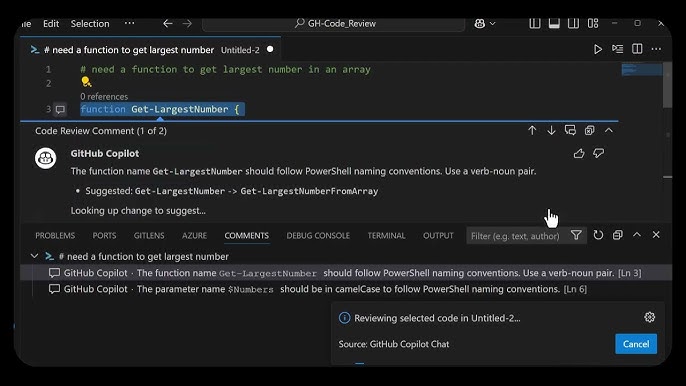Toggle the primary side bar layout
686x386 pixels.
click(x=535, y=23)
